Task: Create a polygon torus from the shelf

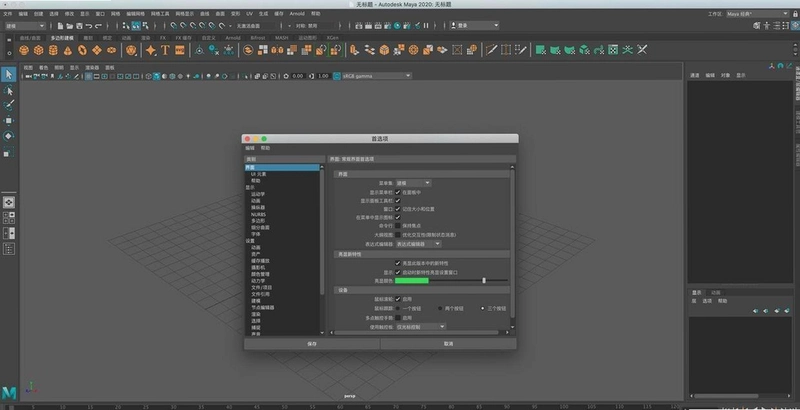Action: point(82,50)
